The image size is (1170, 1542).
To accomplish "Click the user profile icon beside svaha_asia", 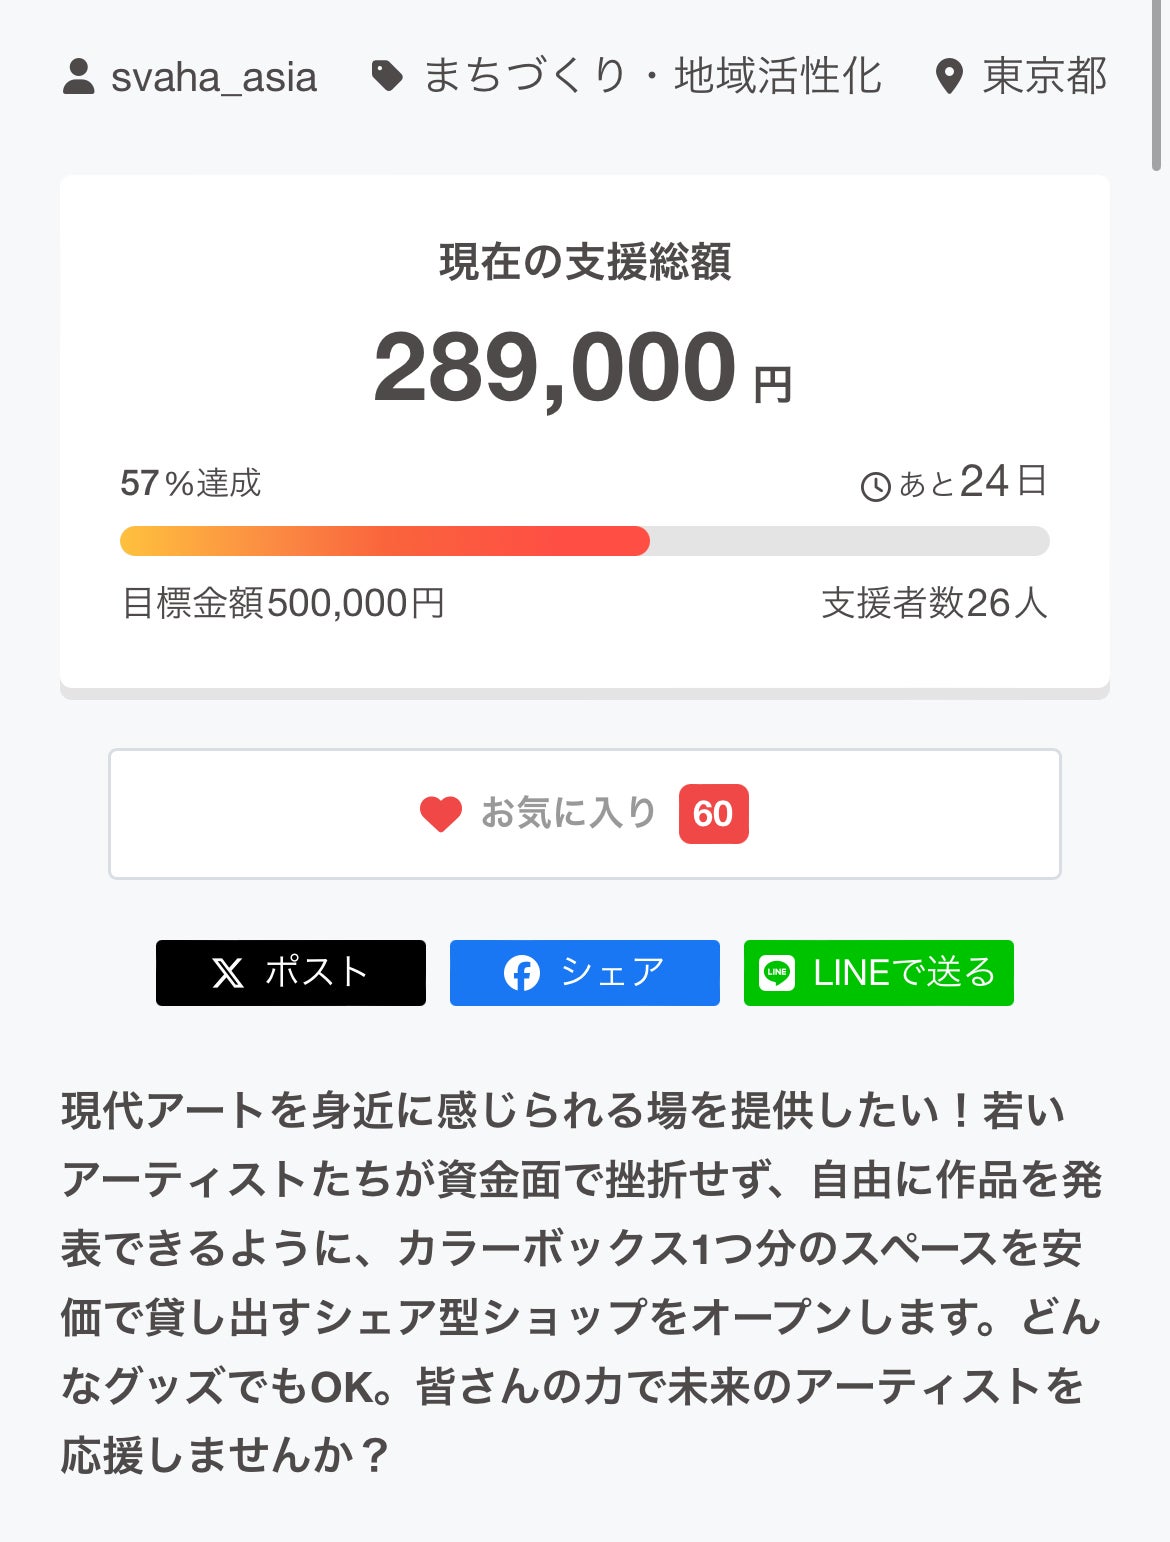I will 78,77.
